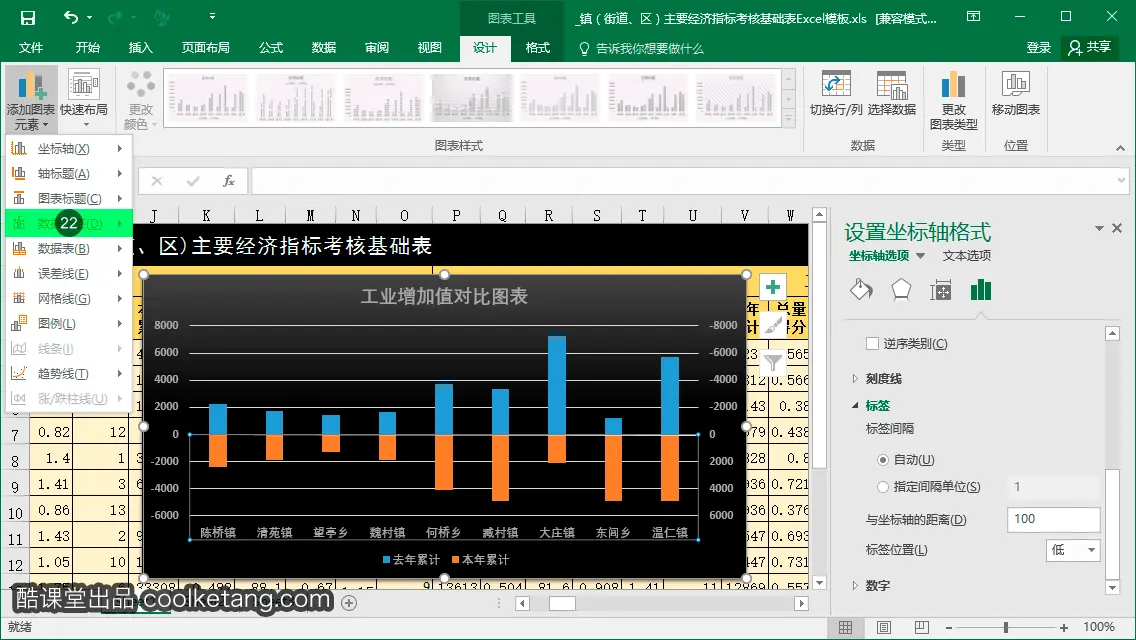Viewport: 1136px width, 640px height.
Task: Click the zoom slider handle
Action: 1006,628
